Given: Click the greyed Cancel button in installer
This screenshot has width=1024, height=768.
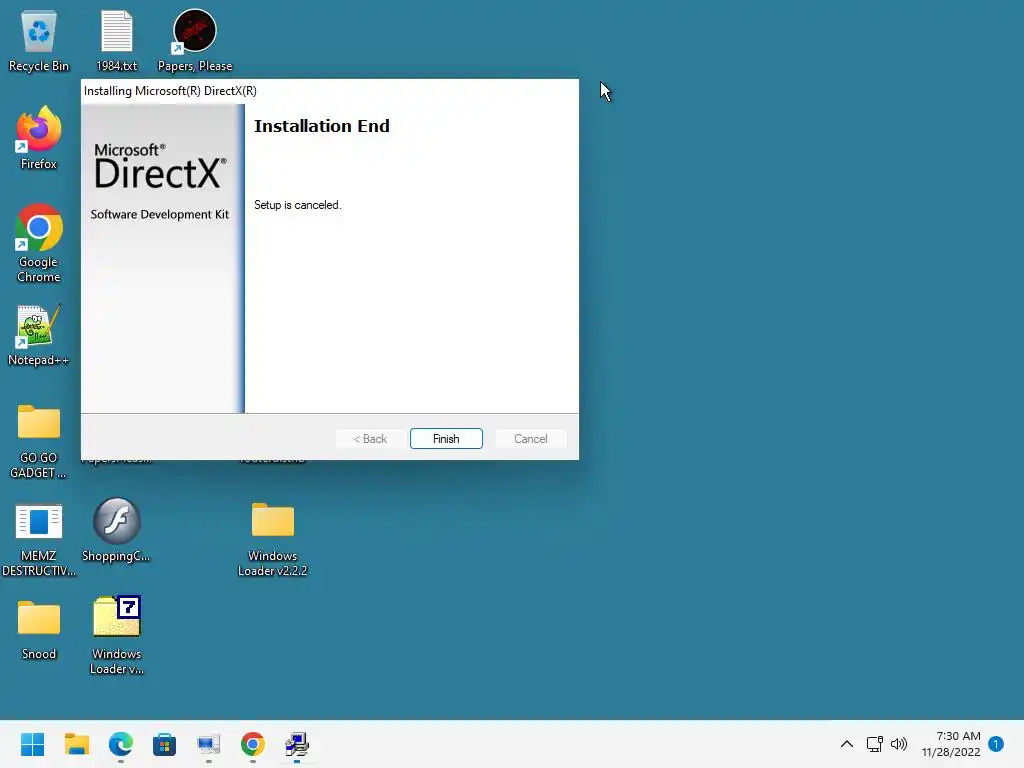Looking at the screenshot, I should coord(530,439).
